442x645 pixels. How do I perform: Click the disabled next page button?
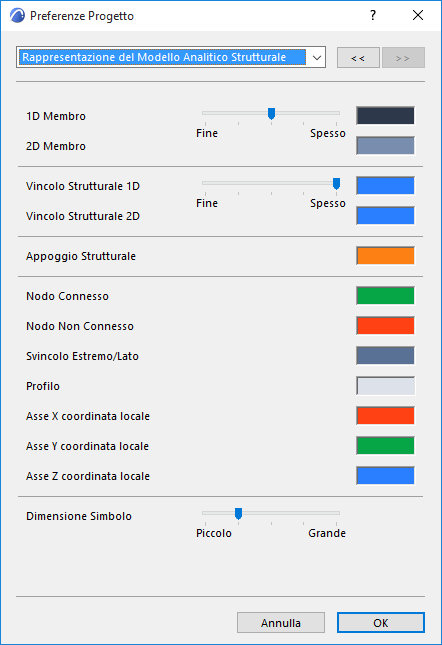403,58
